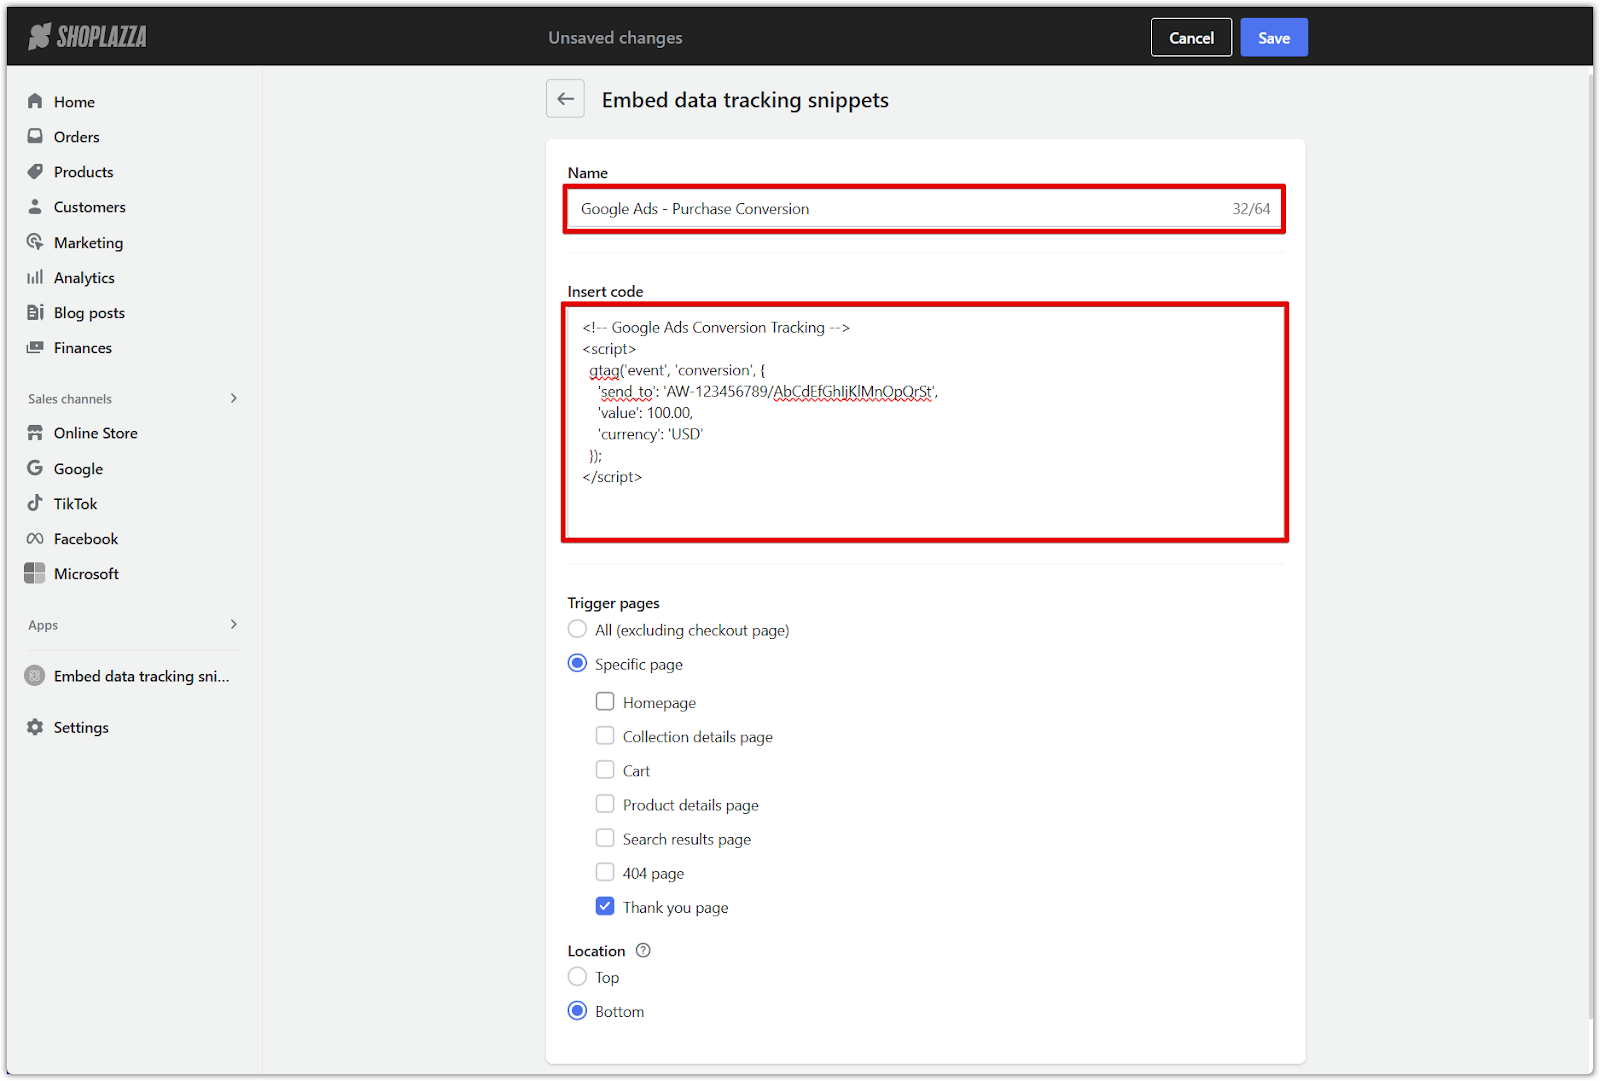Click the Facebook Meta icon

(x=35, y=538)
